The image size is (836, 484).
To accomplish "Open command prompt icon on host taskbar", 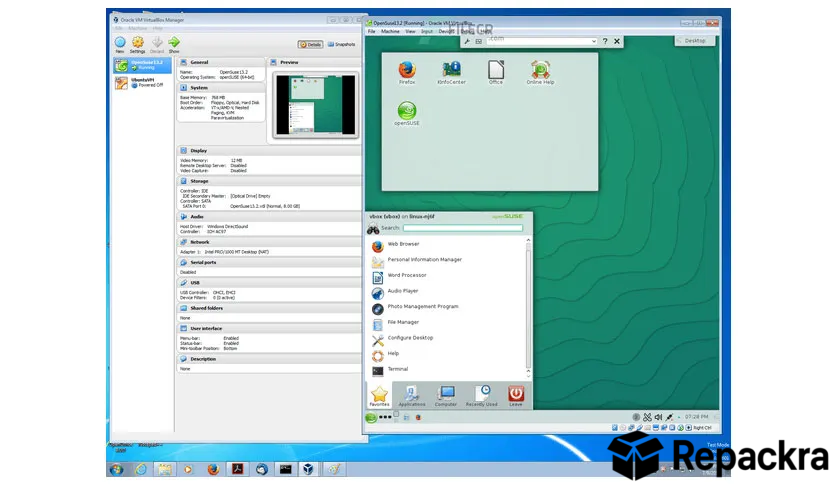I will pos(285,469).
